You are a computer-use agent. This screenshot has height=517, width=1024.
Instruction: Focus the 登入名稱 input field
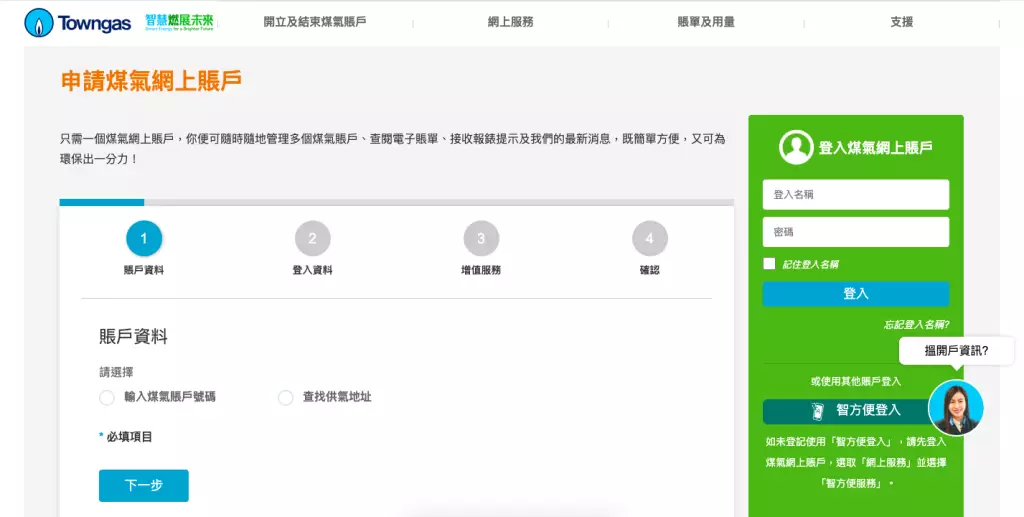pyautogui.click(x=855, y=195)
